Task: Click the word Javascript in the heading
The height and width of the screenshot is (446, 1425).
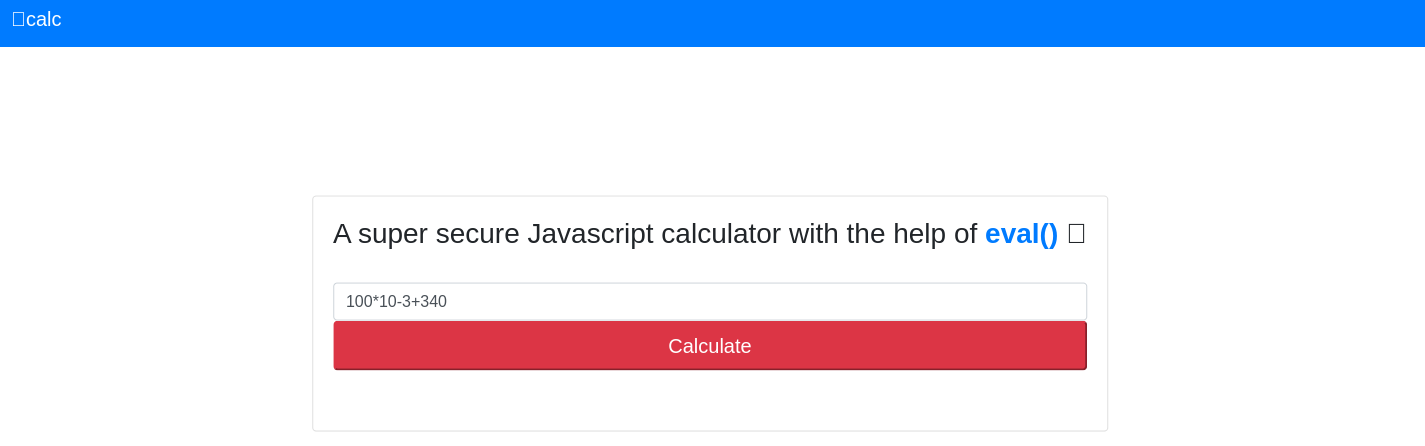Action: [590, 234]
